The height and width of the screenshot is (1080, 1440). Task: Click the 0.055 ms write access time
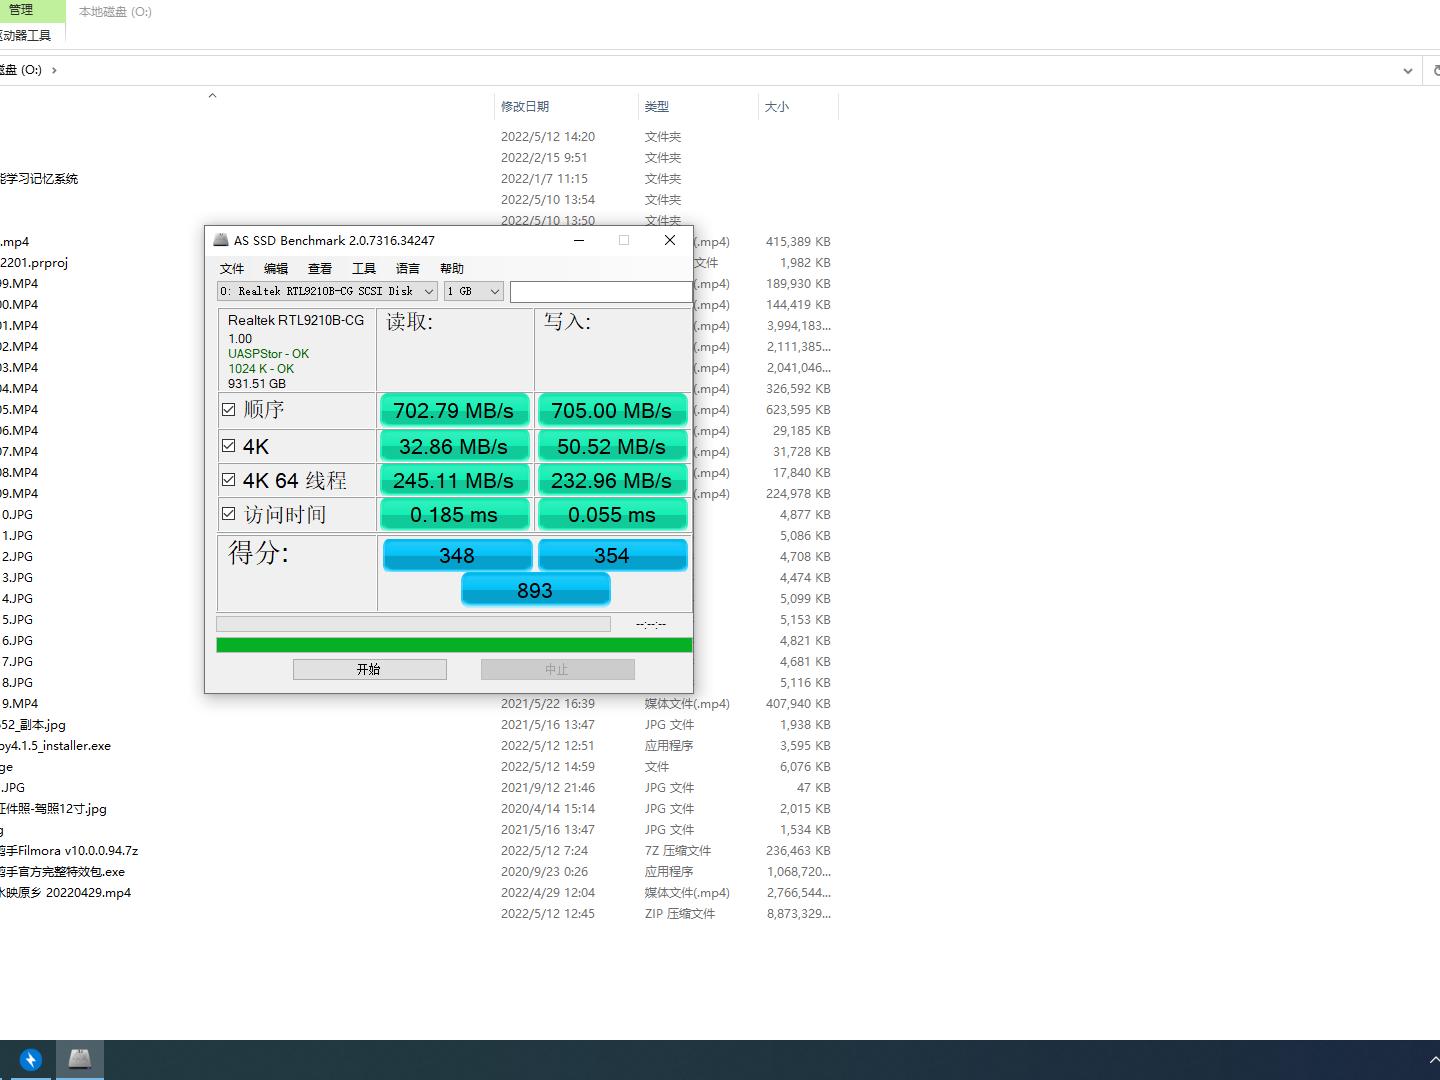click(x=612, y=514)
